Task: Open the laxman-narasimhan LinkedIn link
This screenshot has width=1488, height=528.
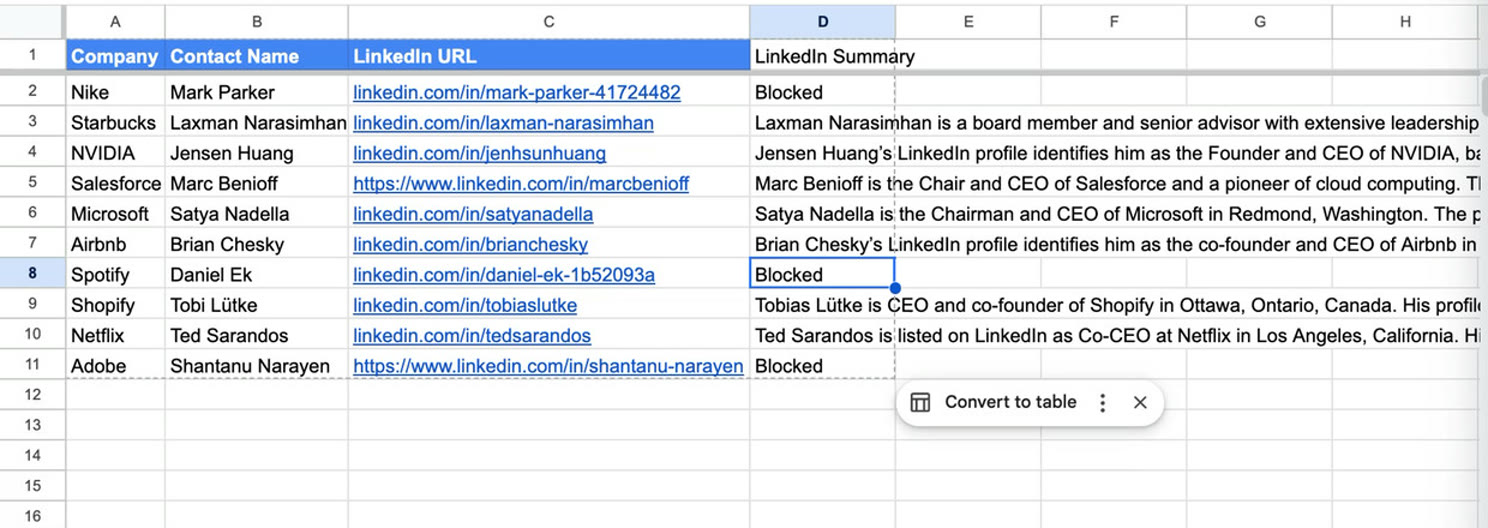Action: [503, 123]
